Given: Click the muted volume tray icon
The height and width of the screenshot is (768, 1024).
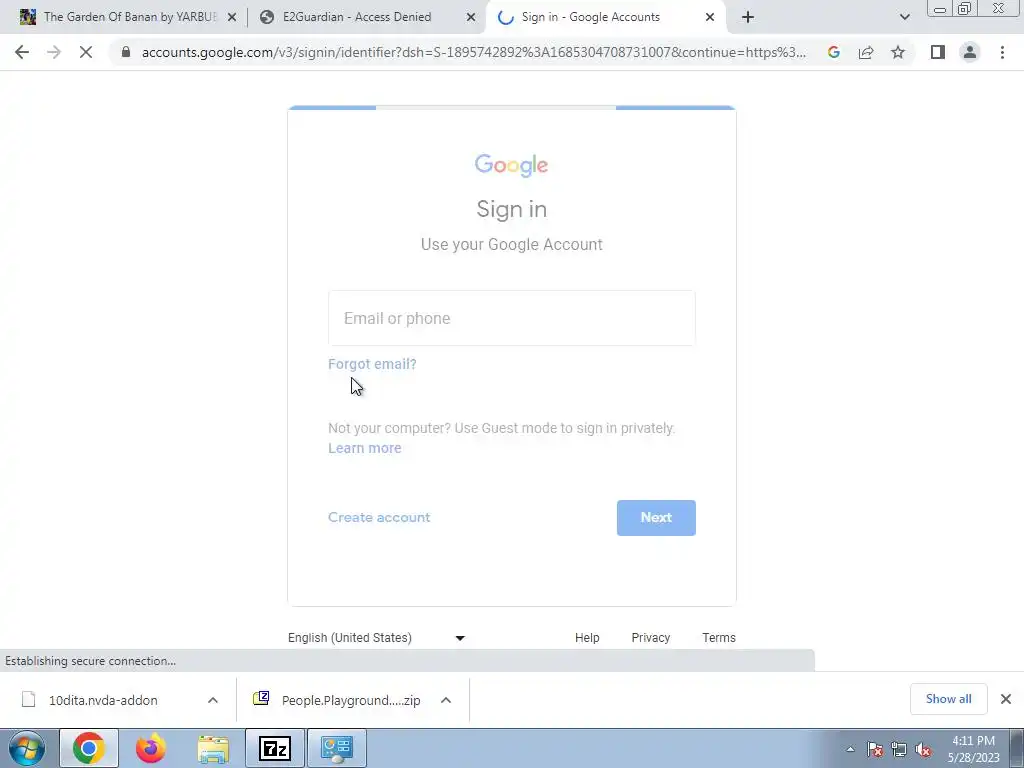Looking at the screenshot, I should (x=923, y=749).
